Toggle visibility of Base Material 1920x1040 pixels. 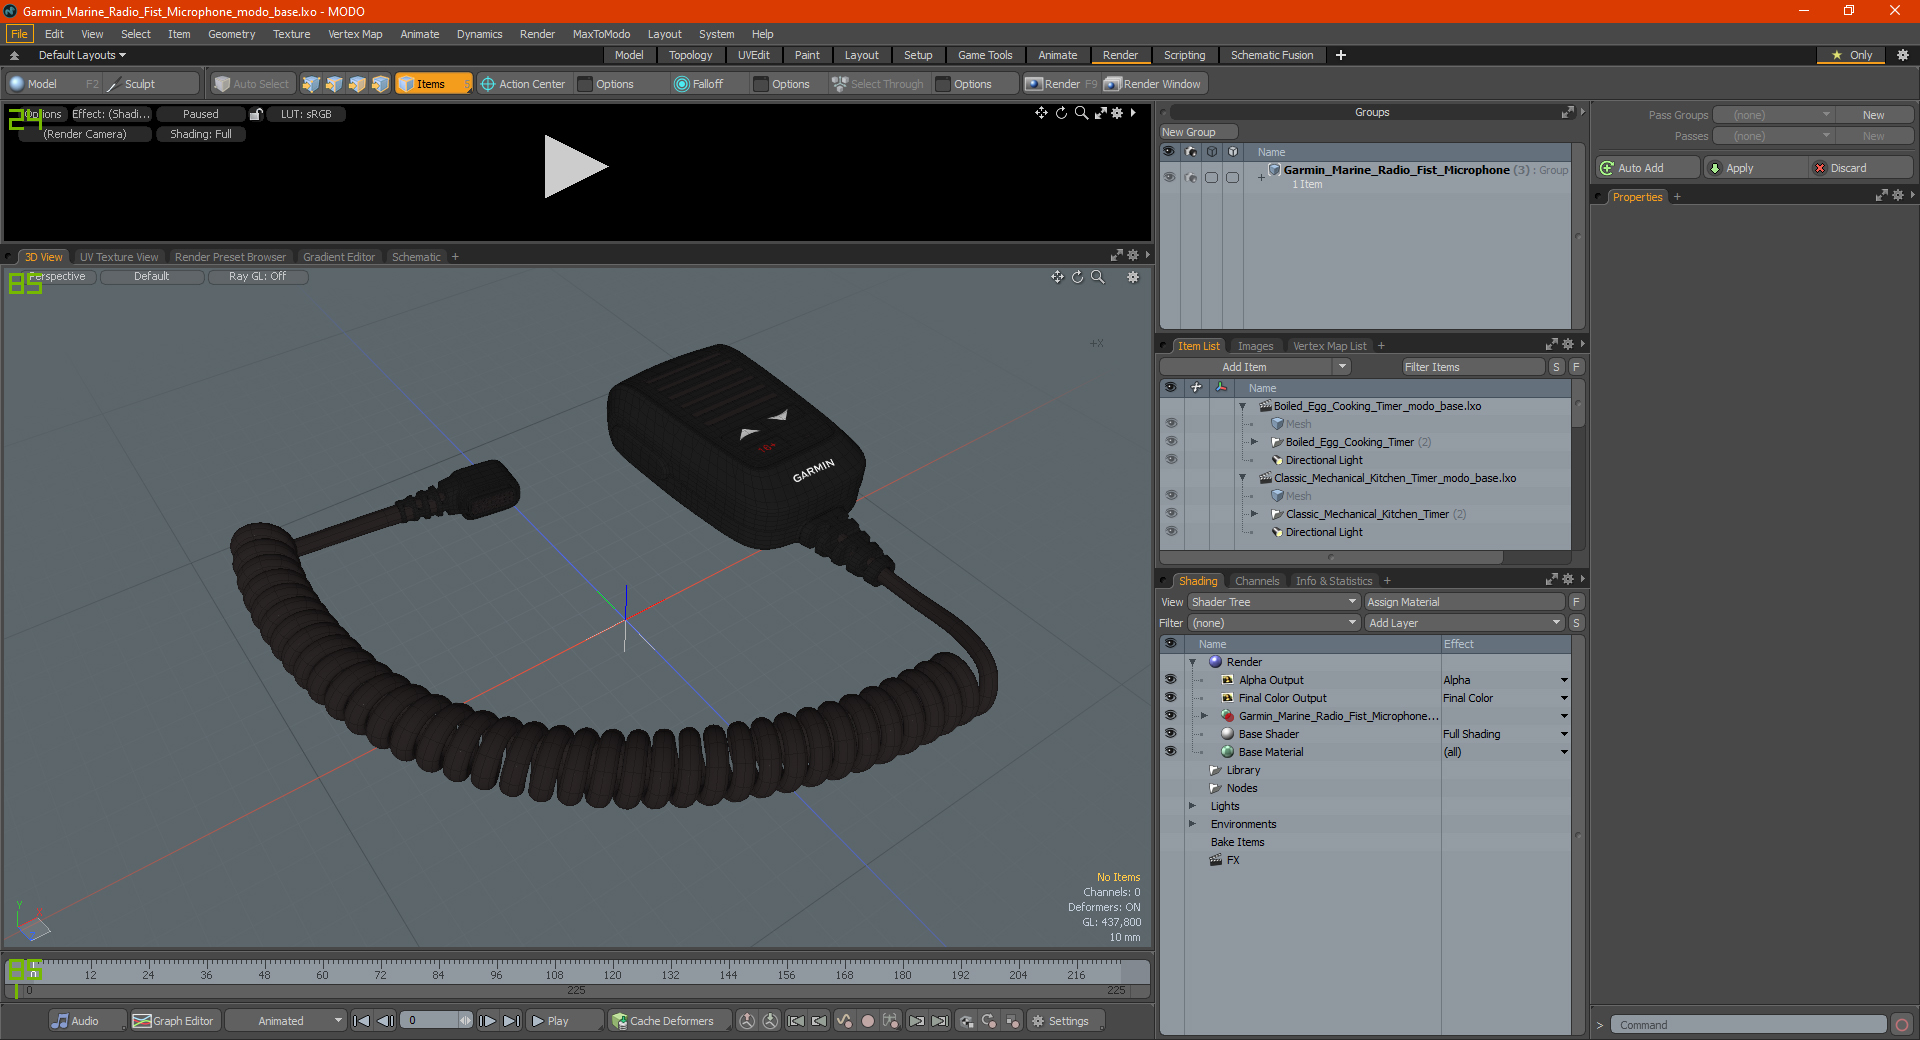click(x=1170, y=752)
